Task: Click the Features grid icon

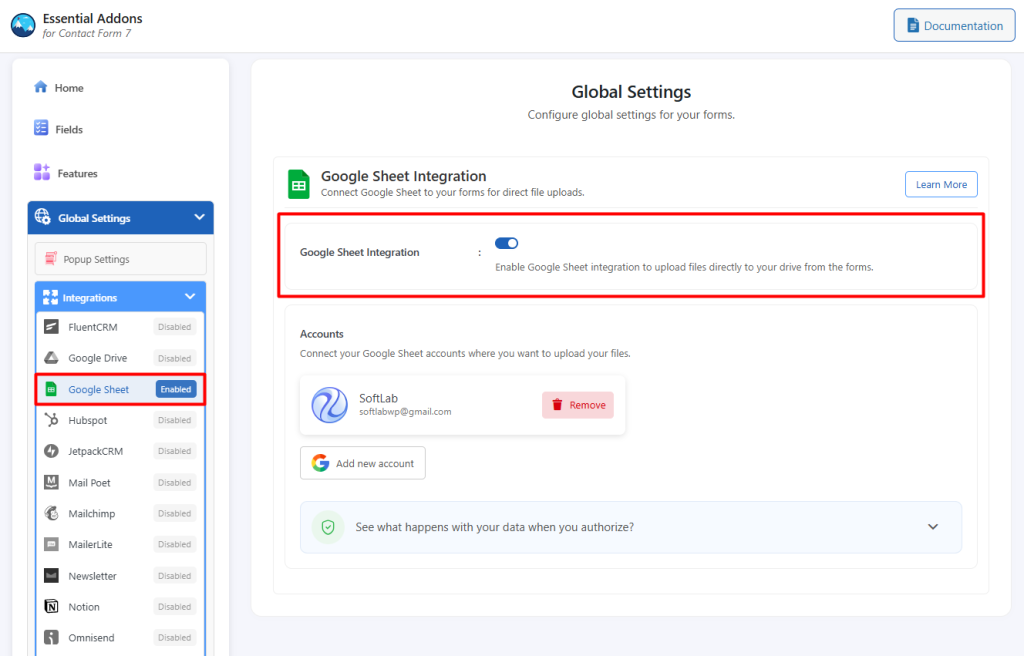Action: point(41,172)
